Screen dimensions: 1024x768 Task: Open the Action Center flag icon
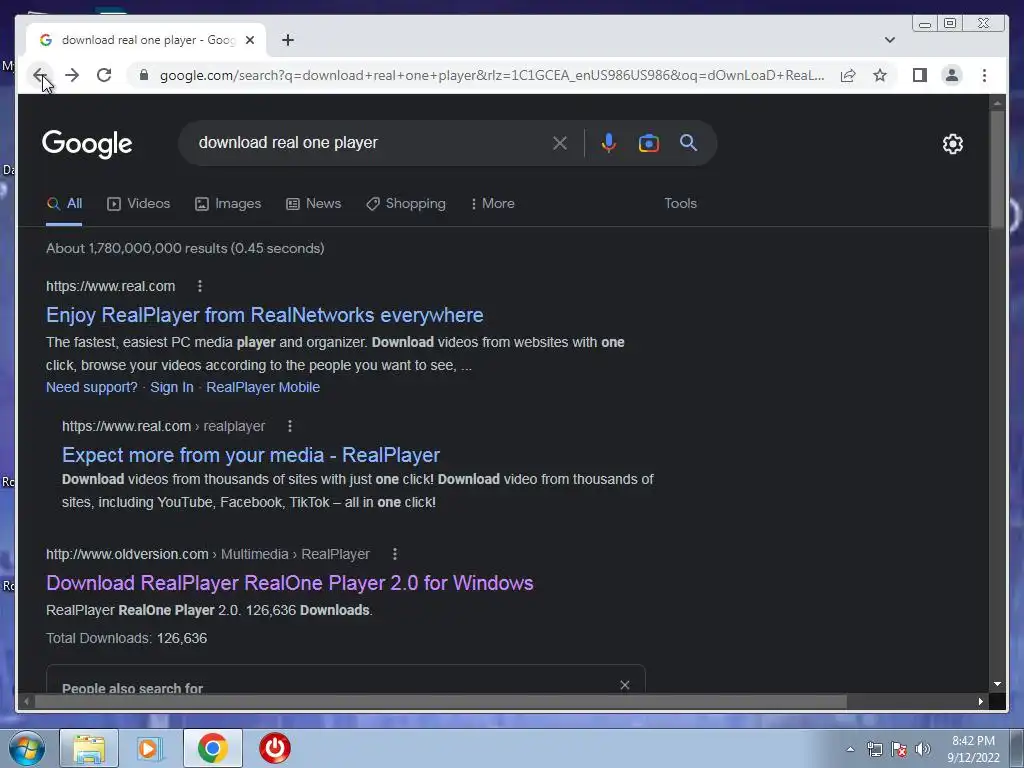pyautogui.click(x=899, y=750)
